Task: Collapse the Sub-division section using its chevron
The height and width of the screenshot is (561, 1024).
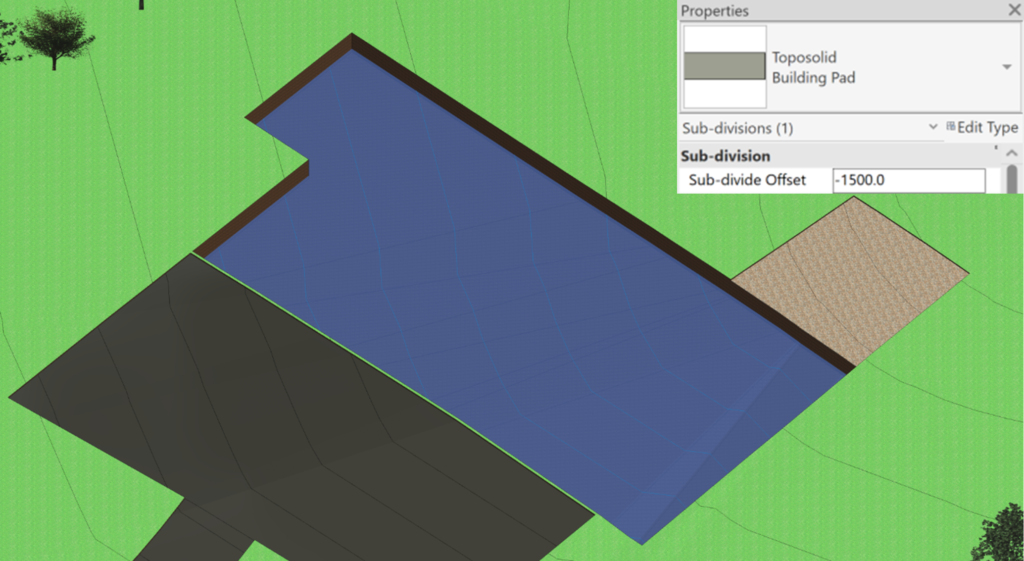Action: pyautogui.click(x=1011, y=155)
